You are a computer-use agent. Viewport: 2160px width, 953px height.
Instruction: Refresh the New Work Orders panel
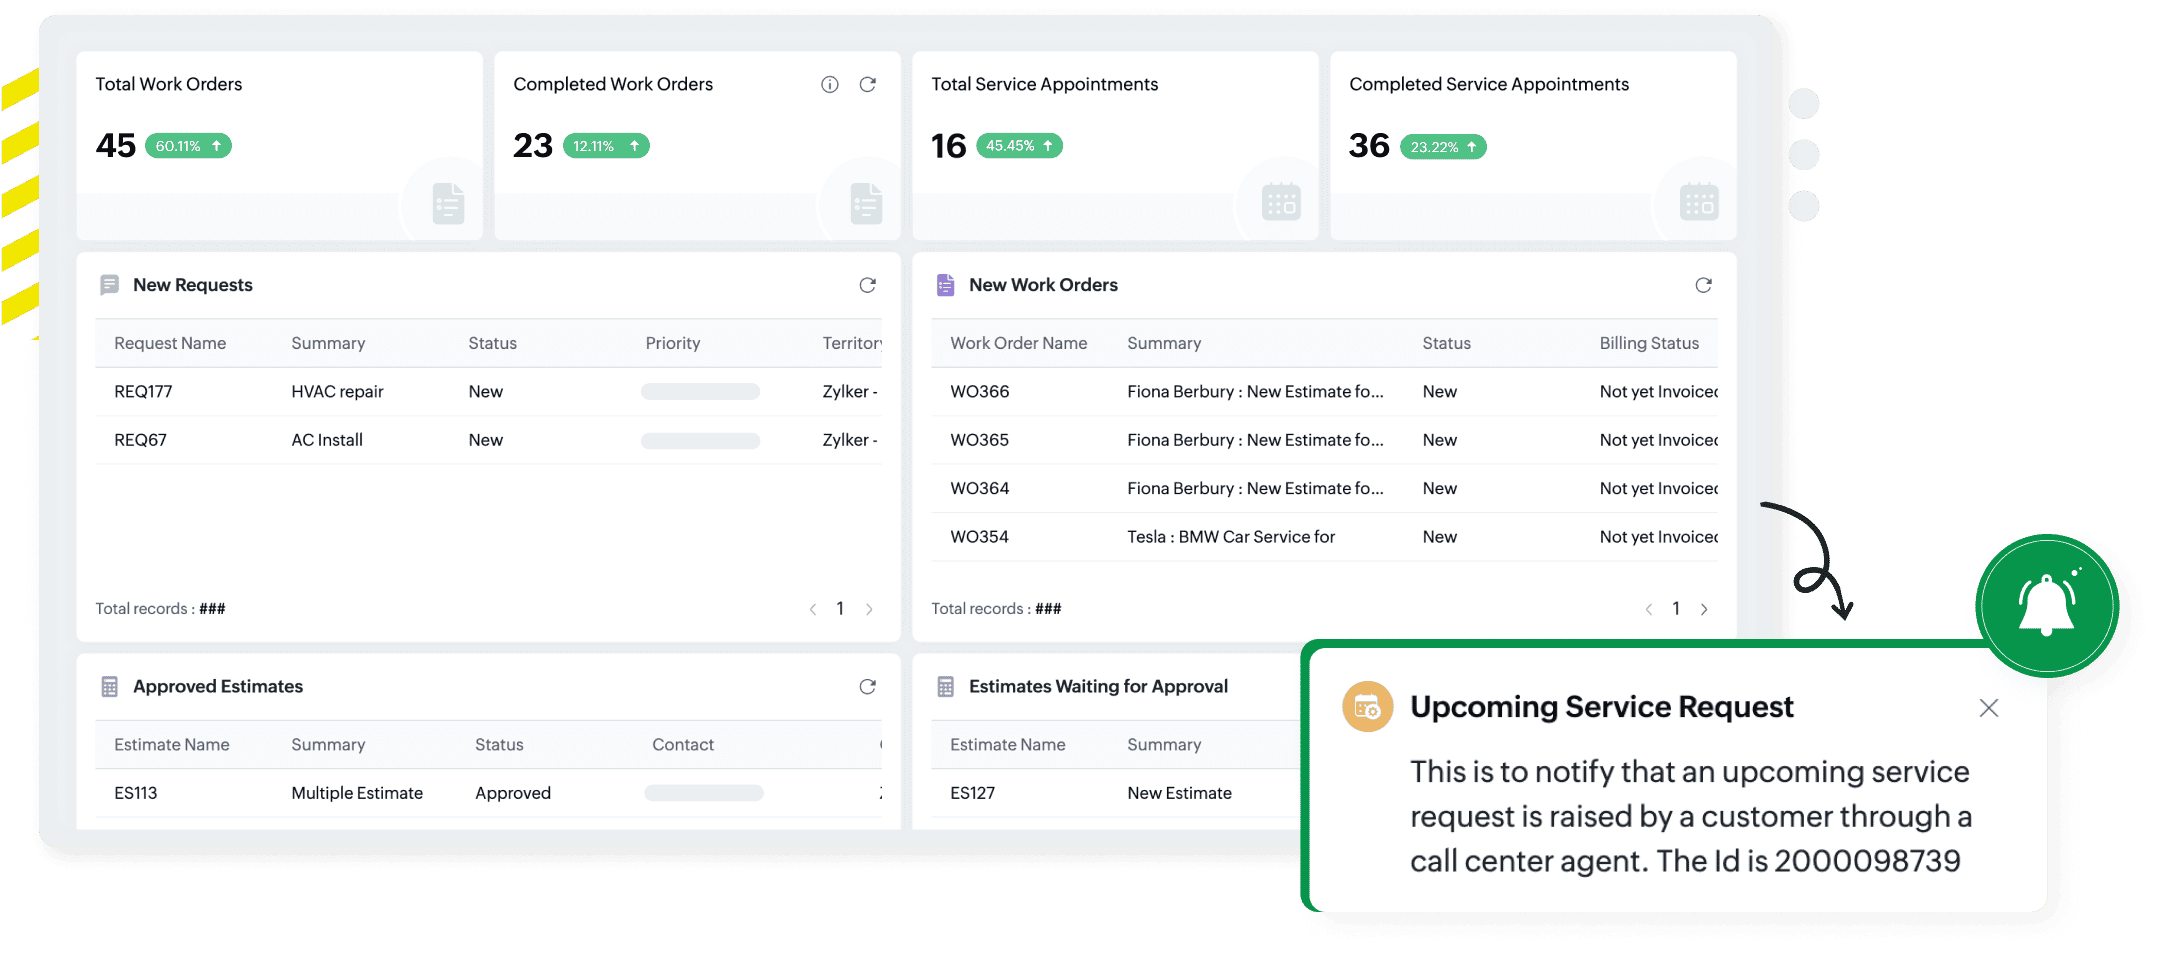pyautogui.click(x=1703, y=285)
